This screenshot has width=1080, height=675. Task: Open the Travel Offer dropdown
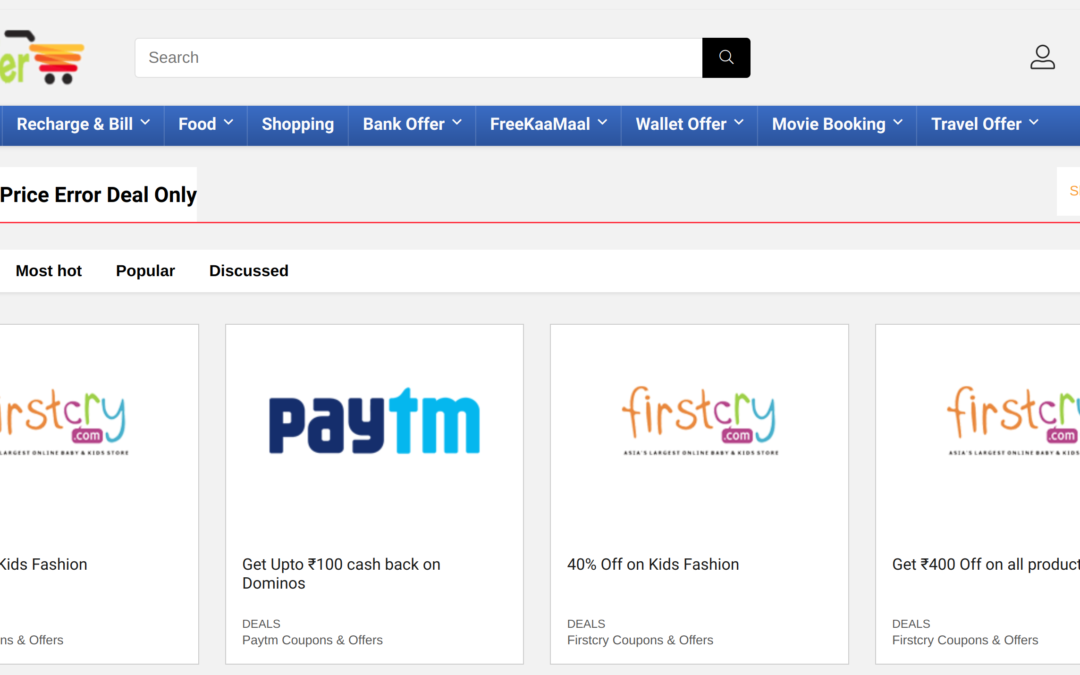(984, 124)
